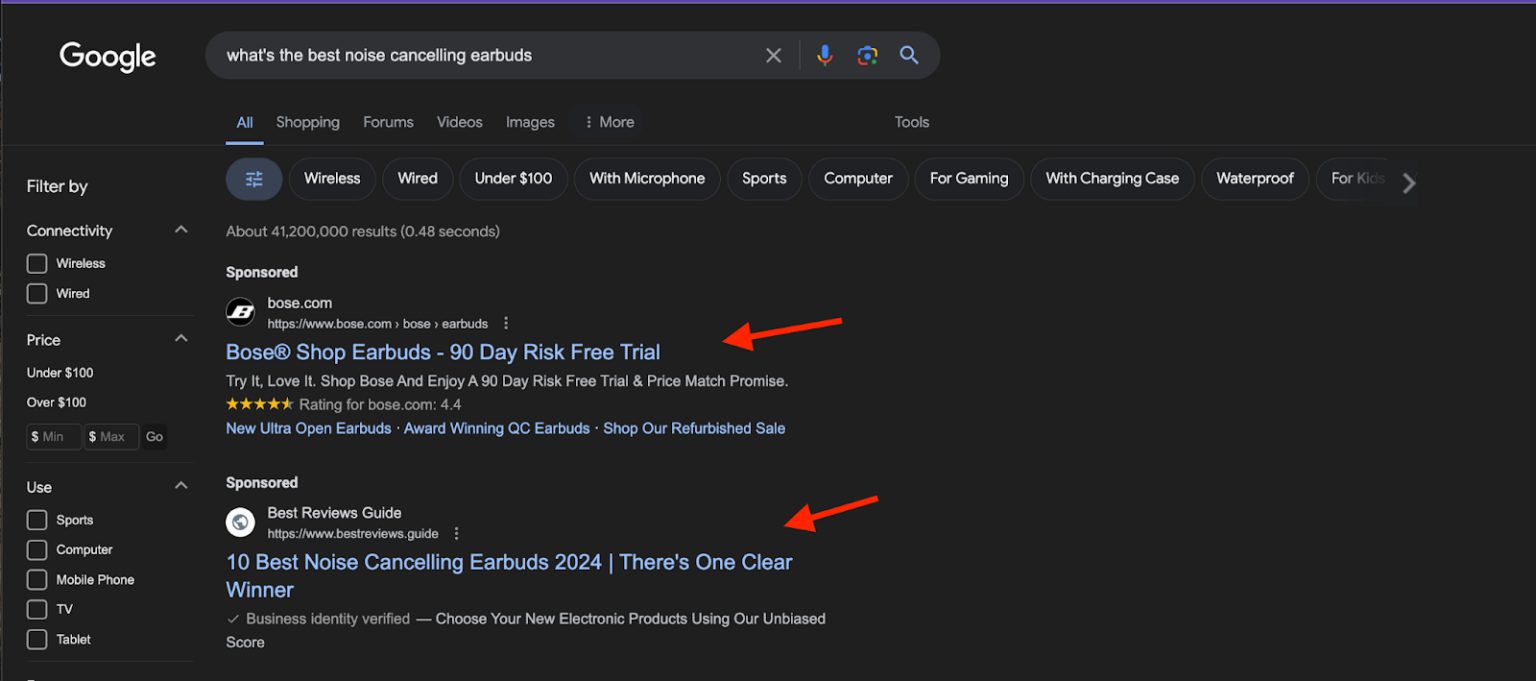Viewport: 1536px width, 681px height.
Task: Collapse the Price filter section
Action: [x=181, y=337]
